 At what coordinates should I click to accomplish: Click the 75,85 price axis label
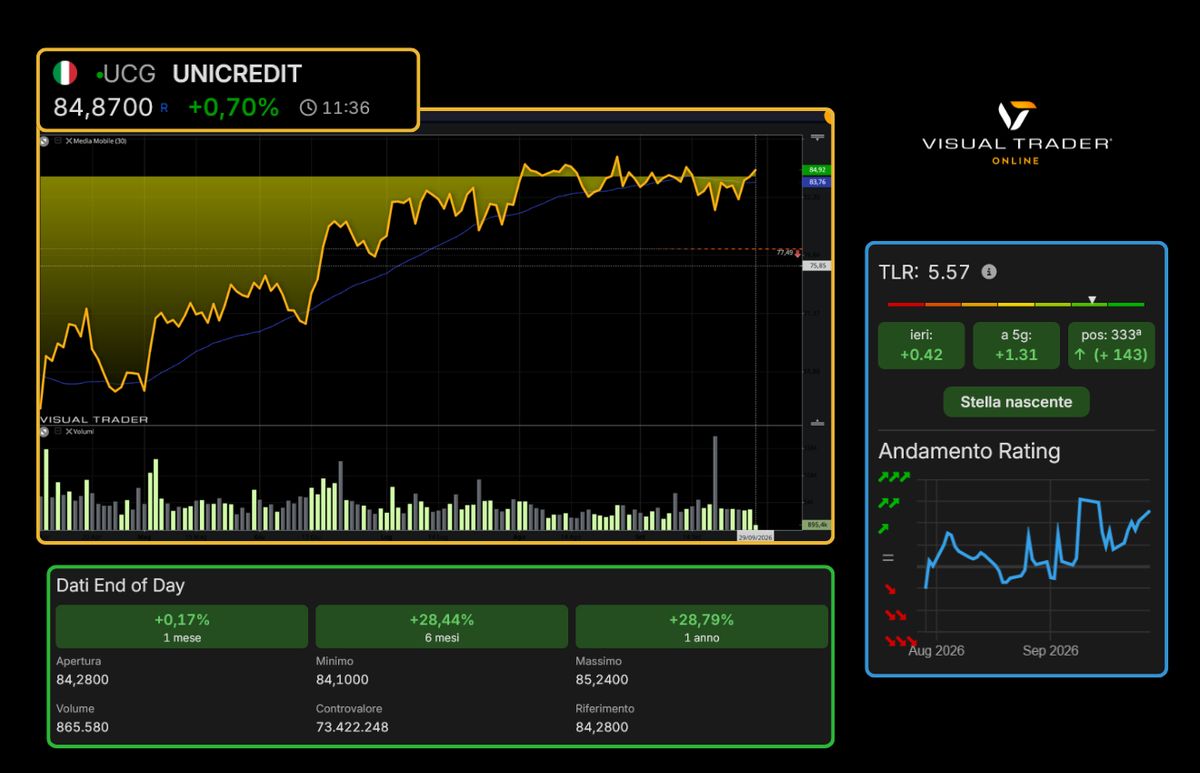tap(816, 265)
